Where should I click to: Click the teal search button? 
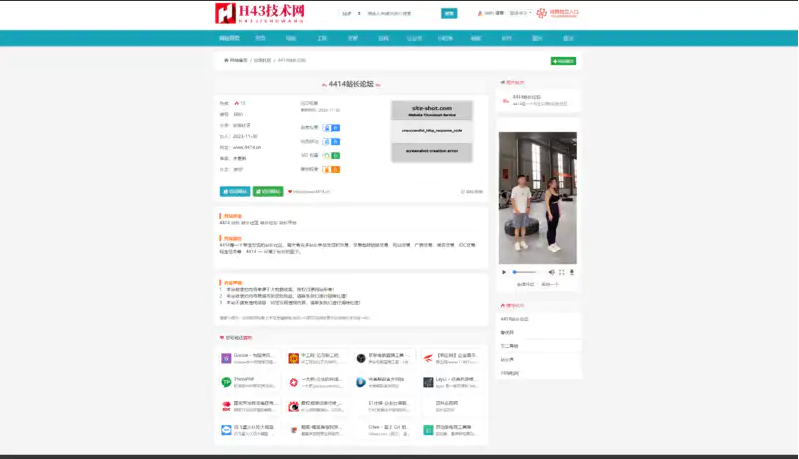click(x=449, y=14)
